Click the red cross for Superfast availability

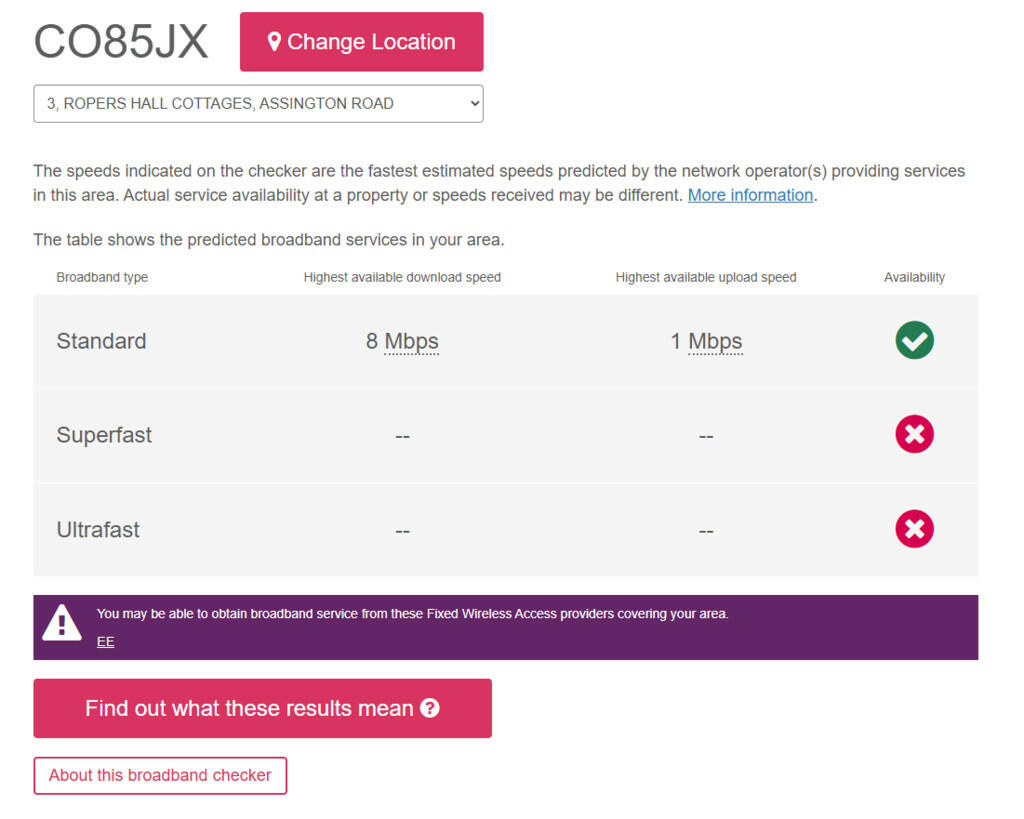tap(914, 435)
